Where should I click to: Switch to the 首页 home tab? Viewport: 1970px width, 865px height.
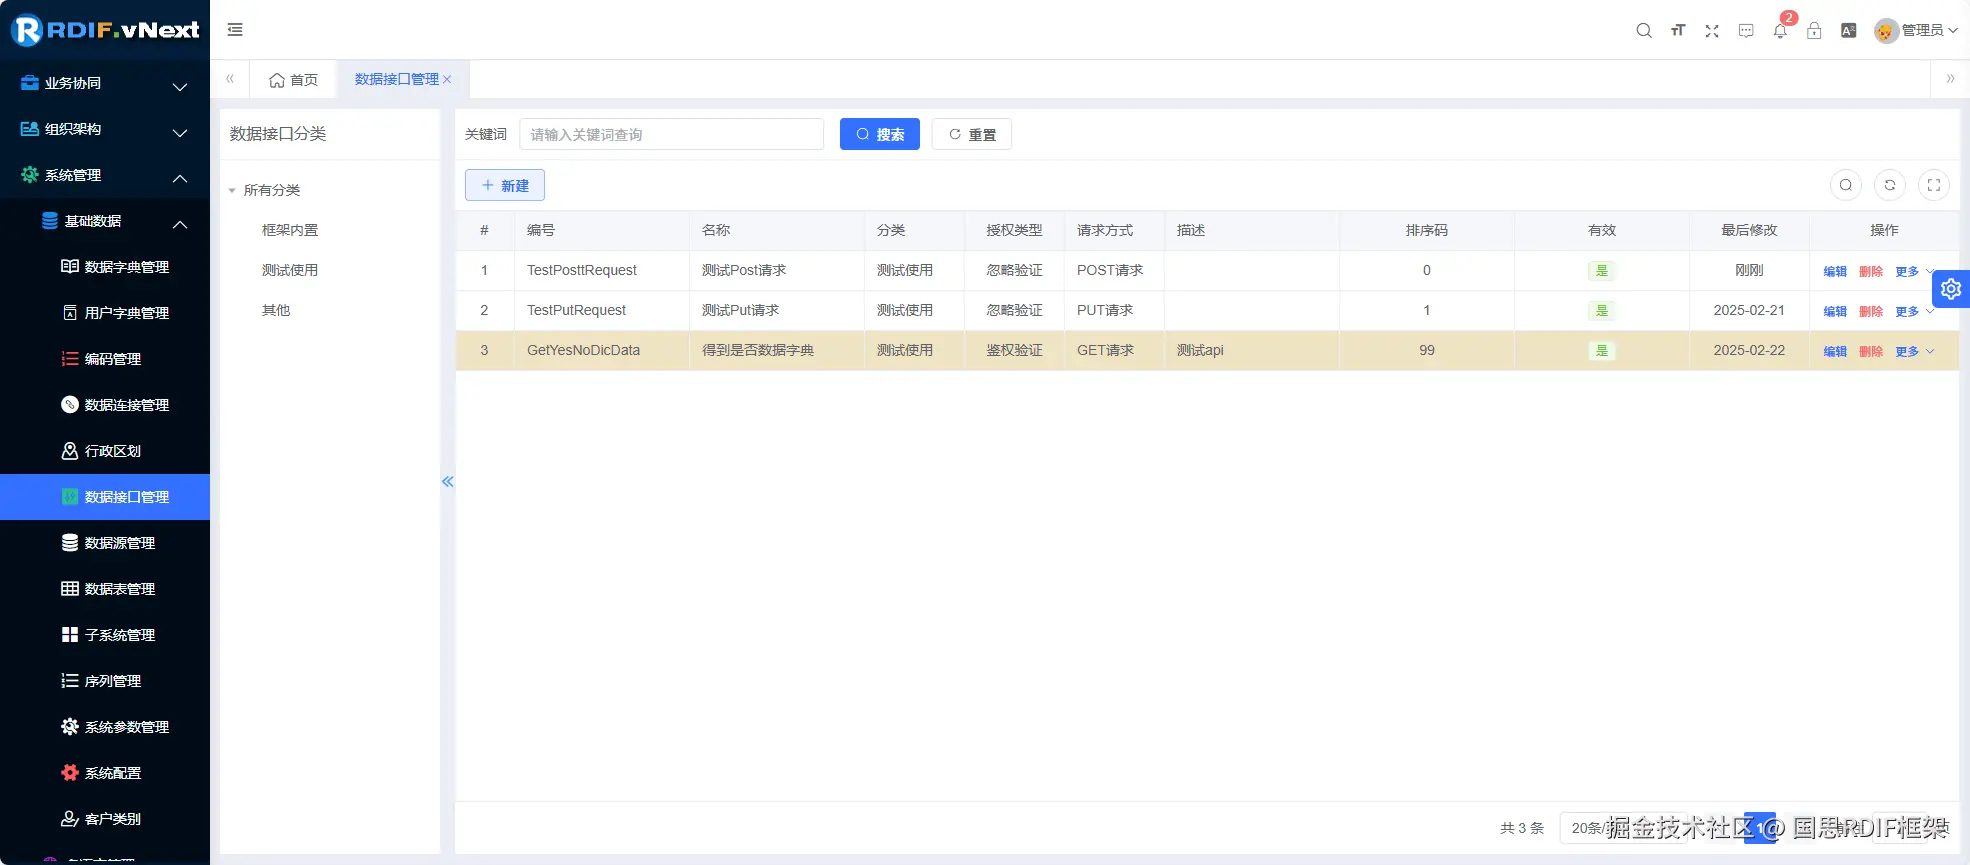[x=294, y=79]
